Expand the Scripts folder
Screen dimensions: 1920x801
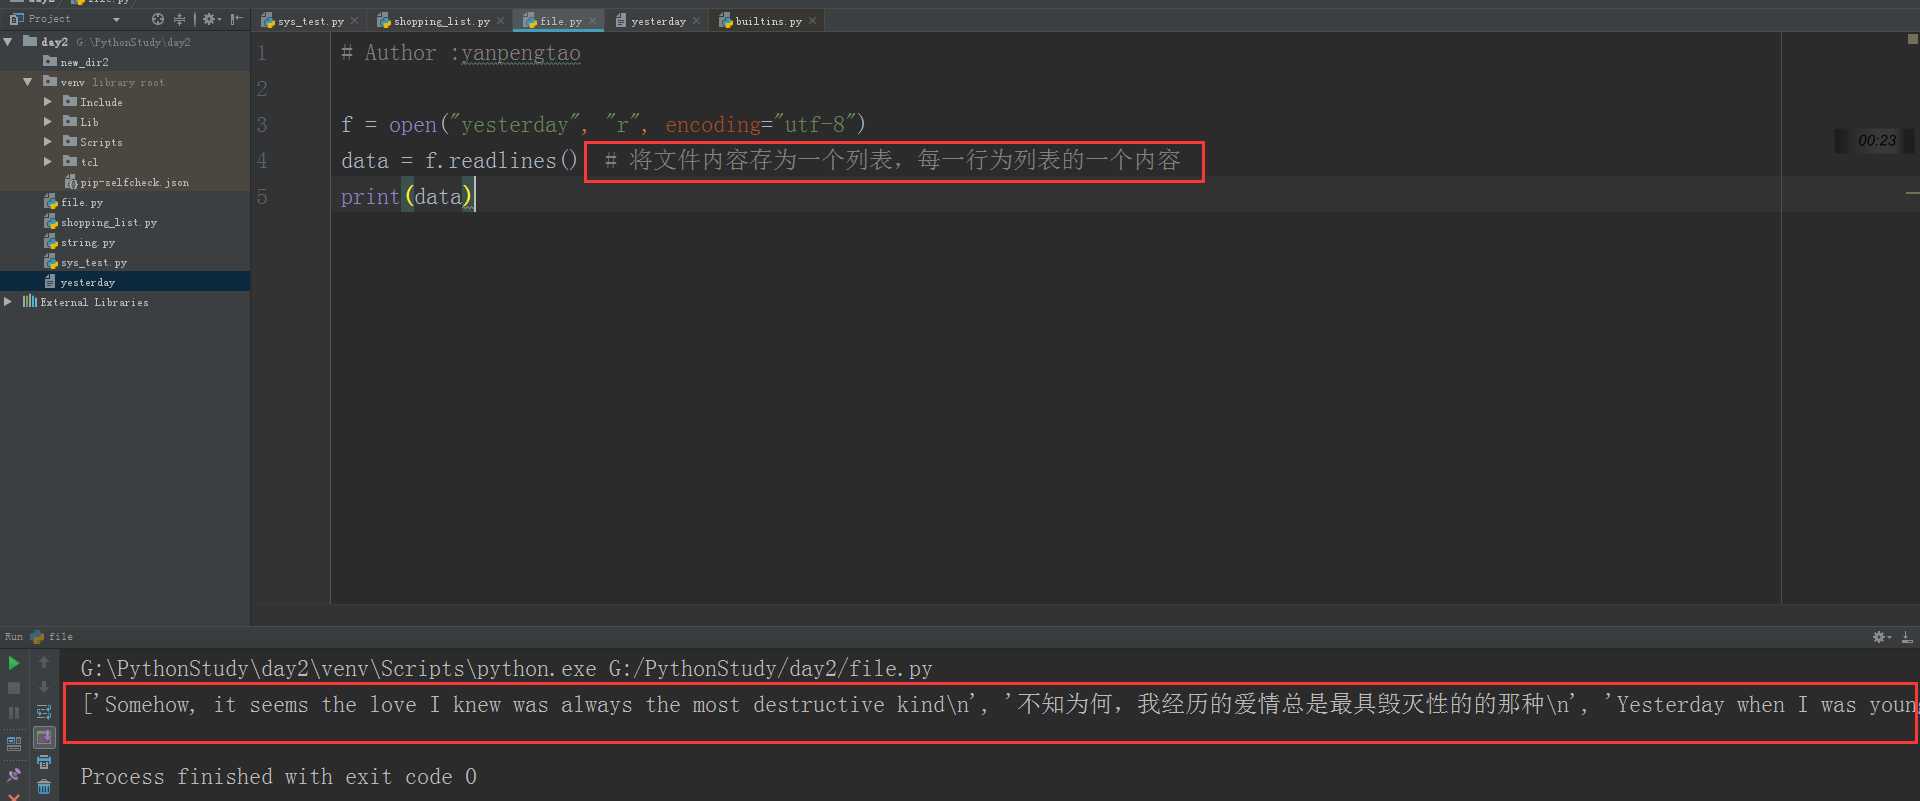pyautogui.click(x=47, y=142)
